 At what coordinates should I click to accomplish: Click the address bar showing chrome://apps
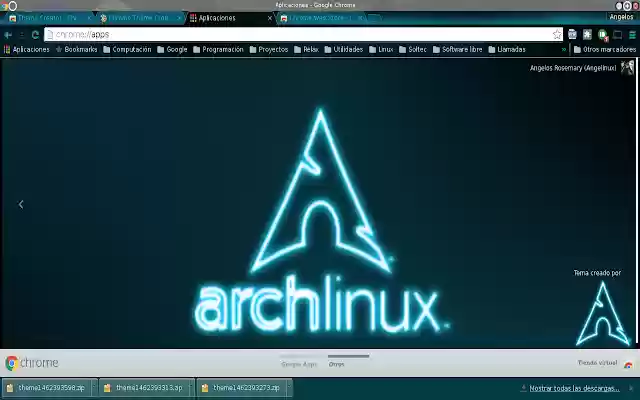coord(302,35)
